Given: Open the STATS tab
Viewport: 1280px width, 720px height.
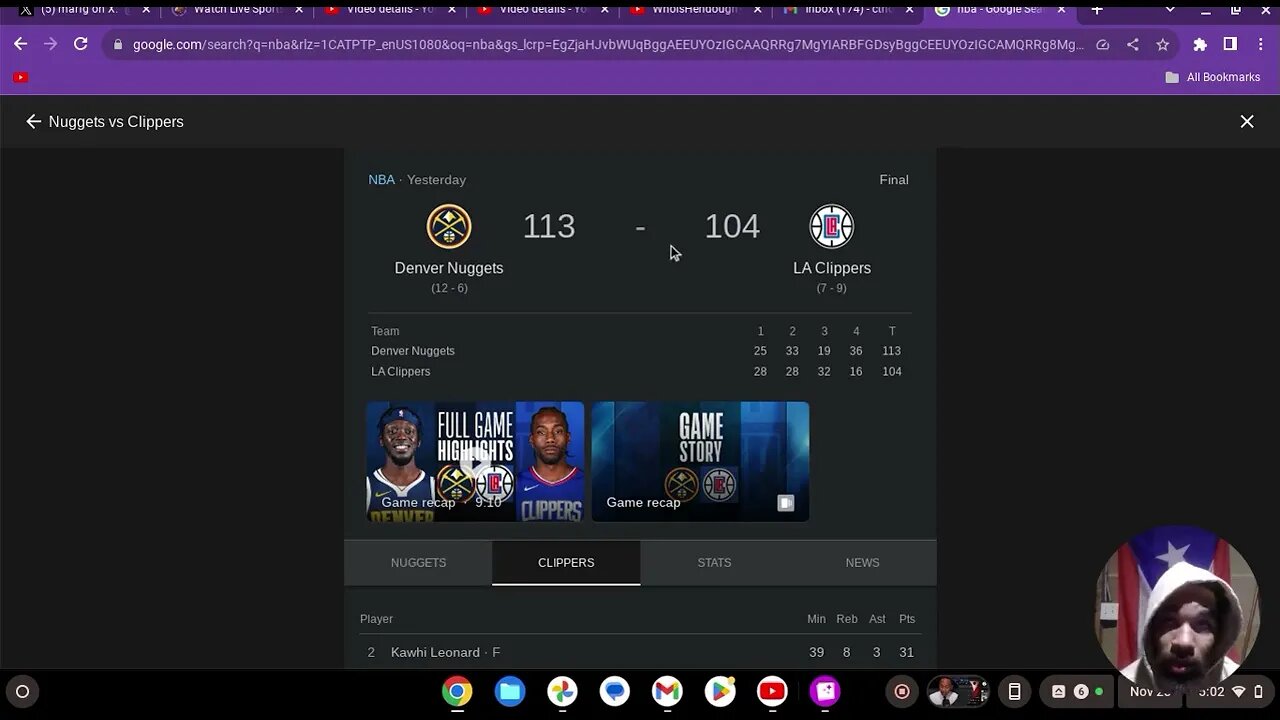Looking at the screenshot, I should [x=714, y=563].
